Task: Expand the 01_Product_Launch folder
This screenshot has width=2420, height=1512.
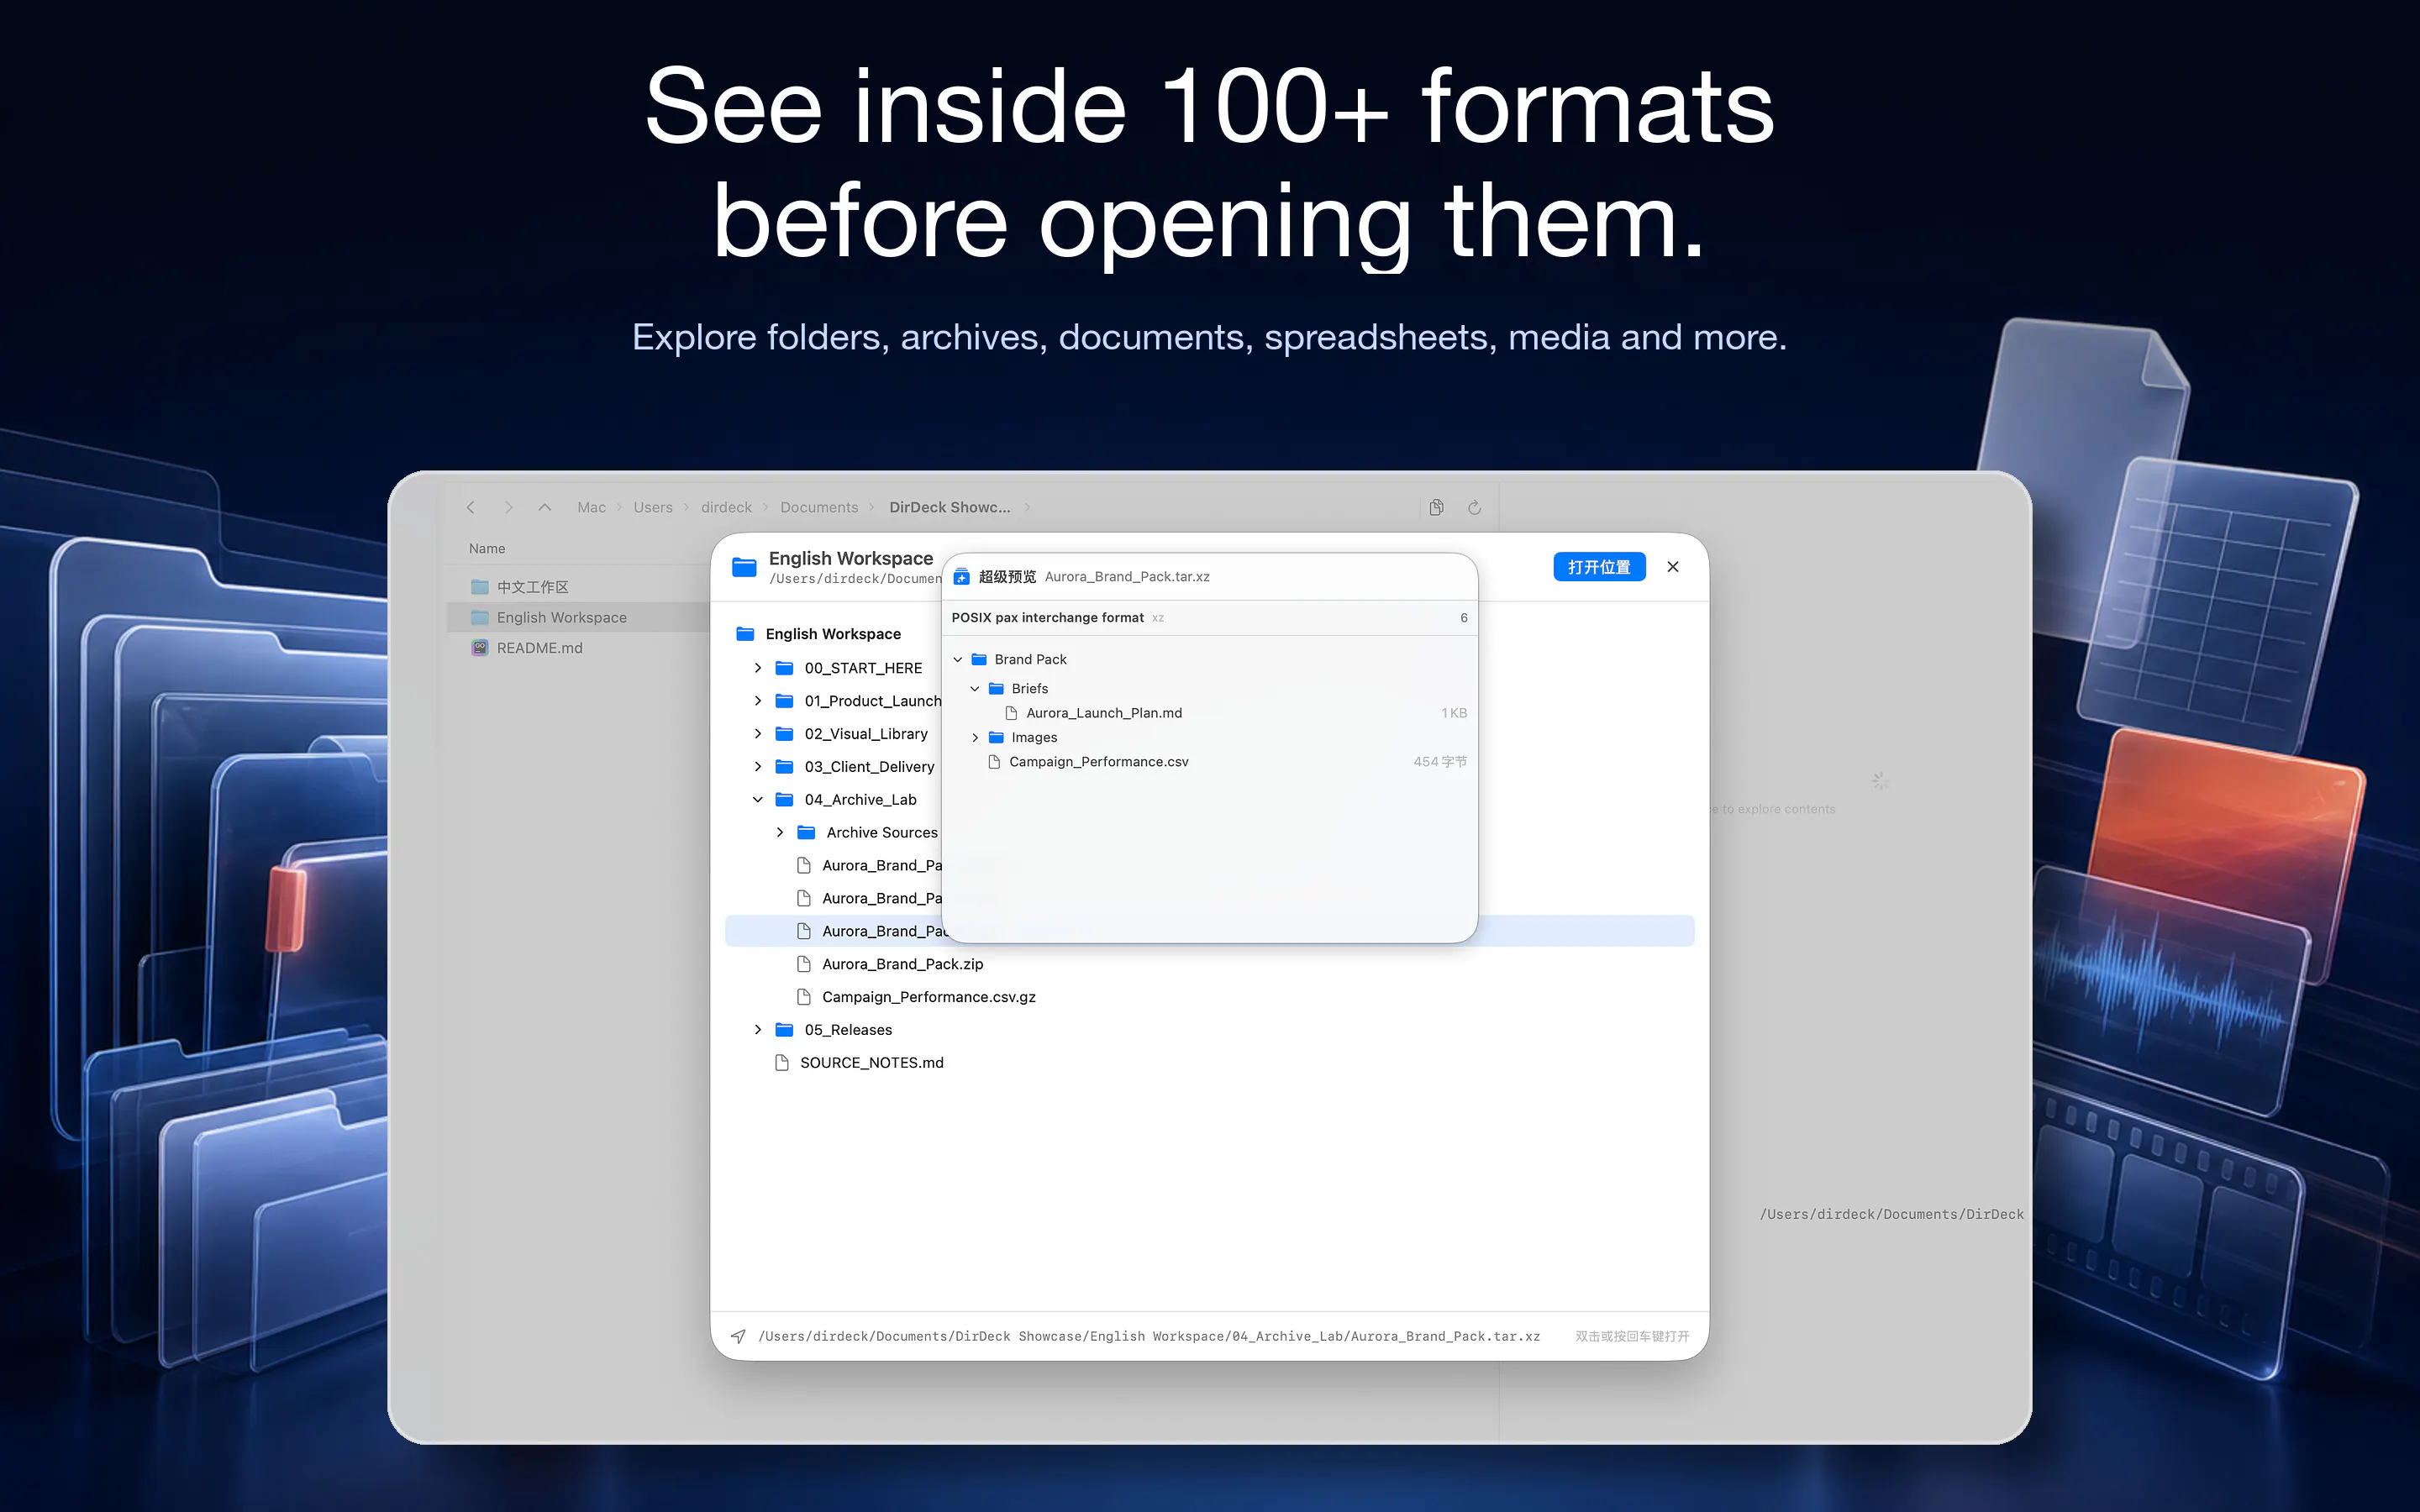Action: [758, 701]
